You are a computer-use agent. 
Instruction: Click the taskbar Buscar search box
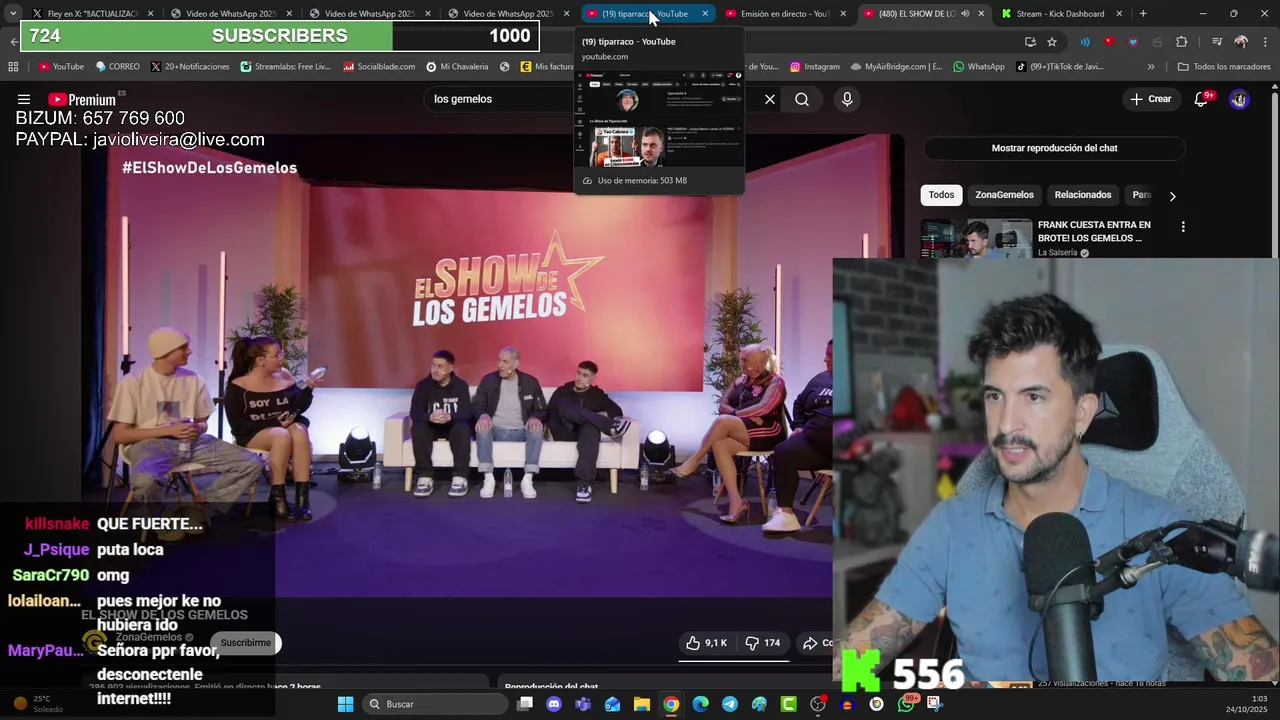pyautogui.click(x=434, y=704)
